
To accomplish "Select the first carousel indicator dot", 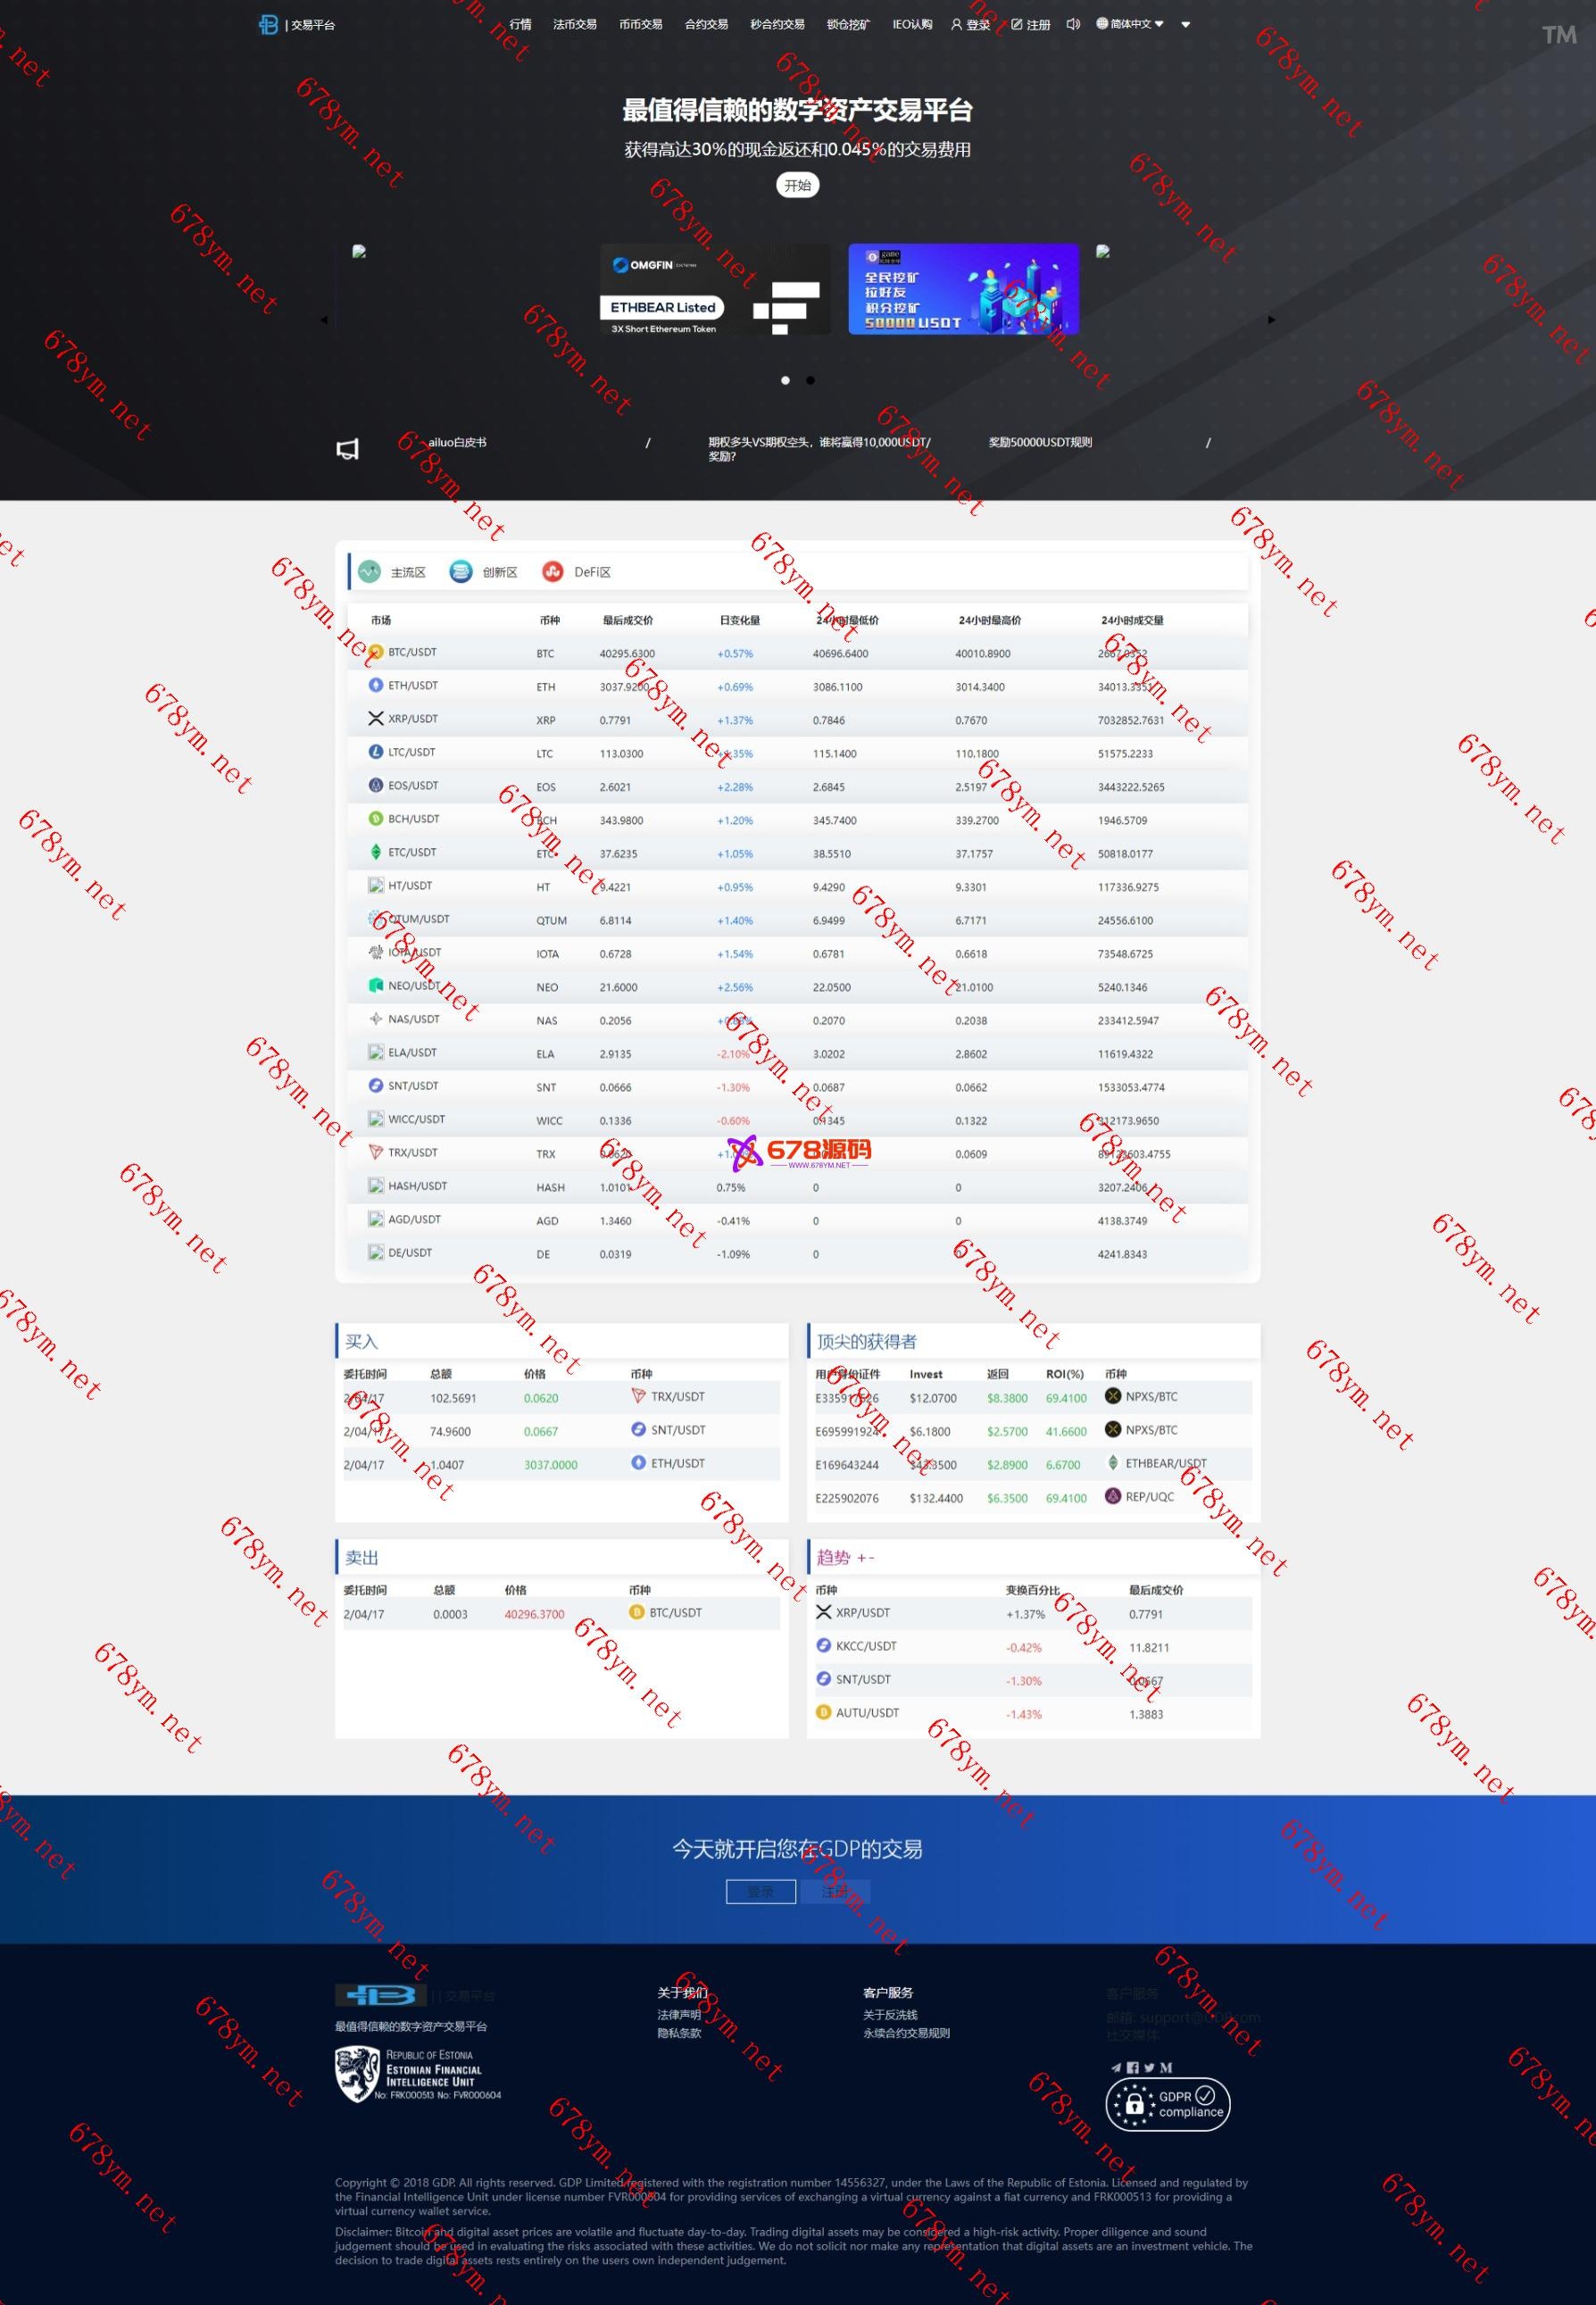I will click(785, 380).
